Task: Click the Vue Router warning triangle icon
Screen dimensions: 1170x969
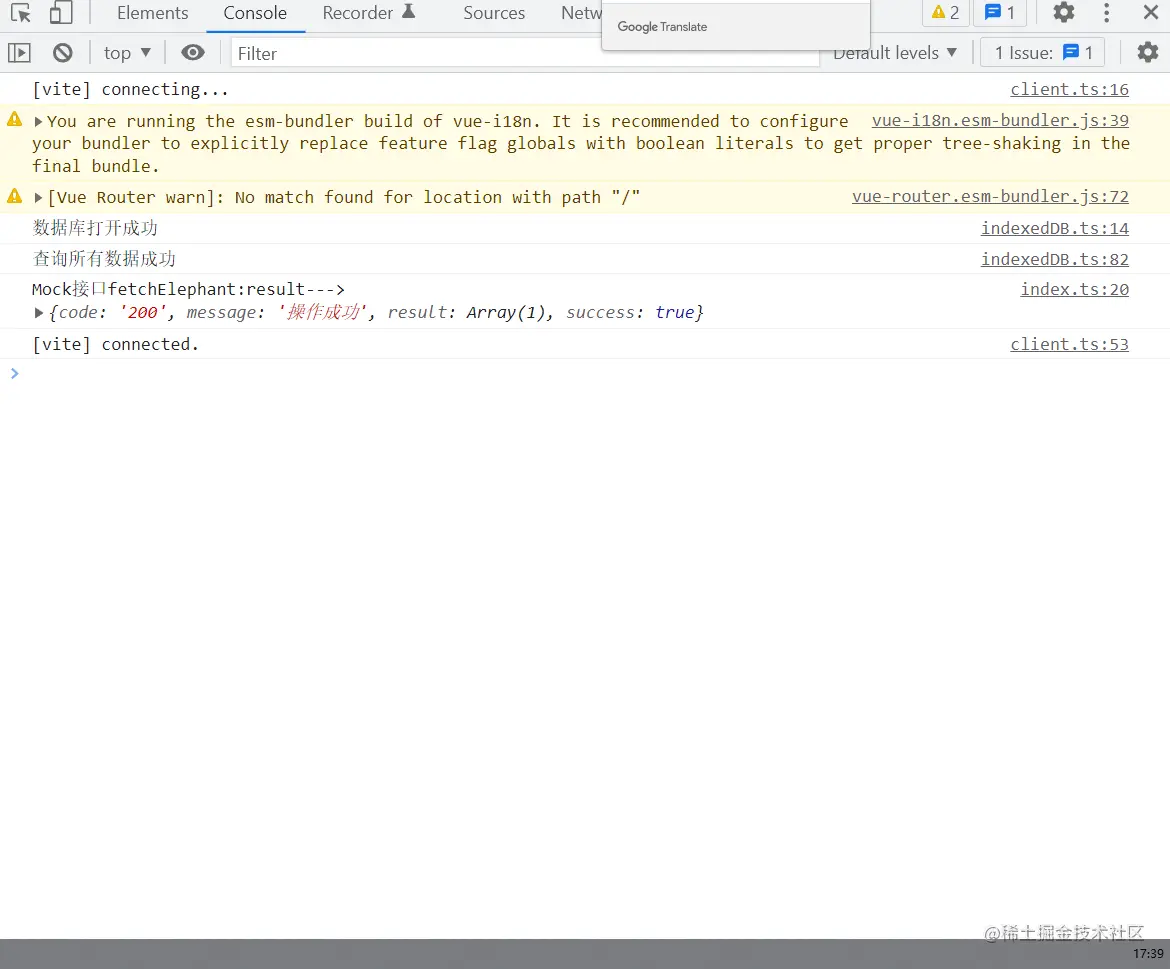Action: (x=14, y=195)
